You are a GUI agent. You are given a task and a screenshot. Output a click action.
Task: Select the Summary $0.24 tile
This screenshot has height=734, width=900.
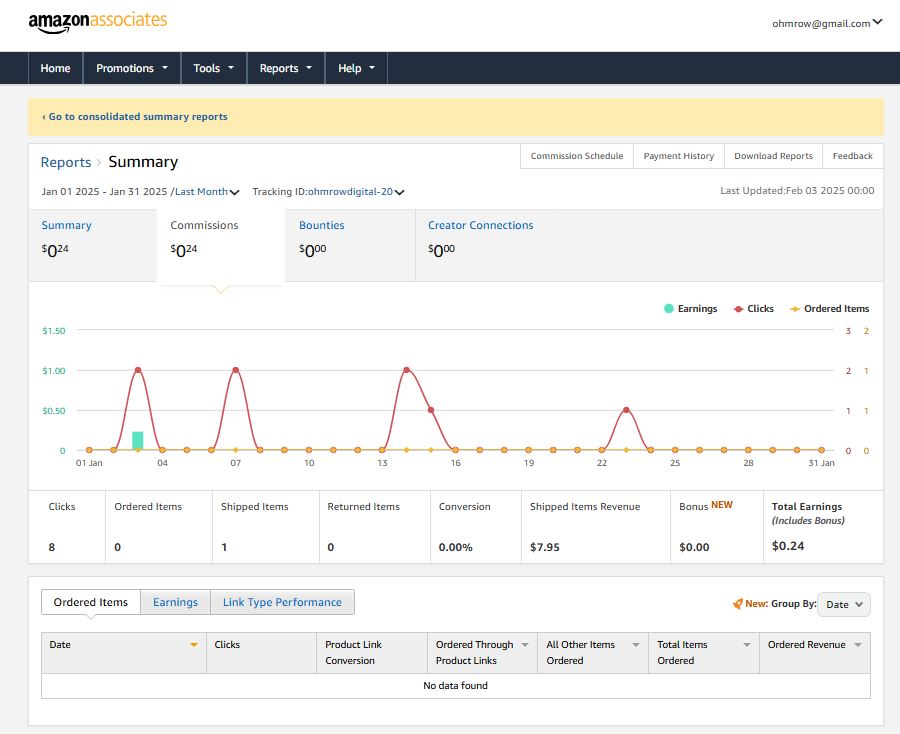92,245
